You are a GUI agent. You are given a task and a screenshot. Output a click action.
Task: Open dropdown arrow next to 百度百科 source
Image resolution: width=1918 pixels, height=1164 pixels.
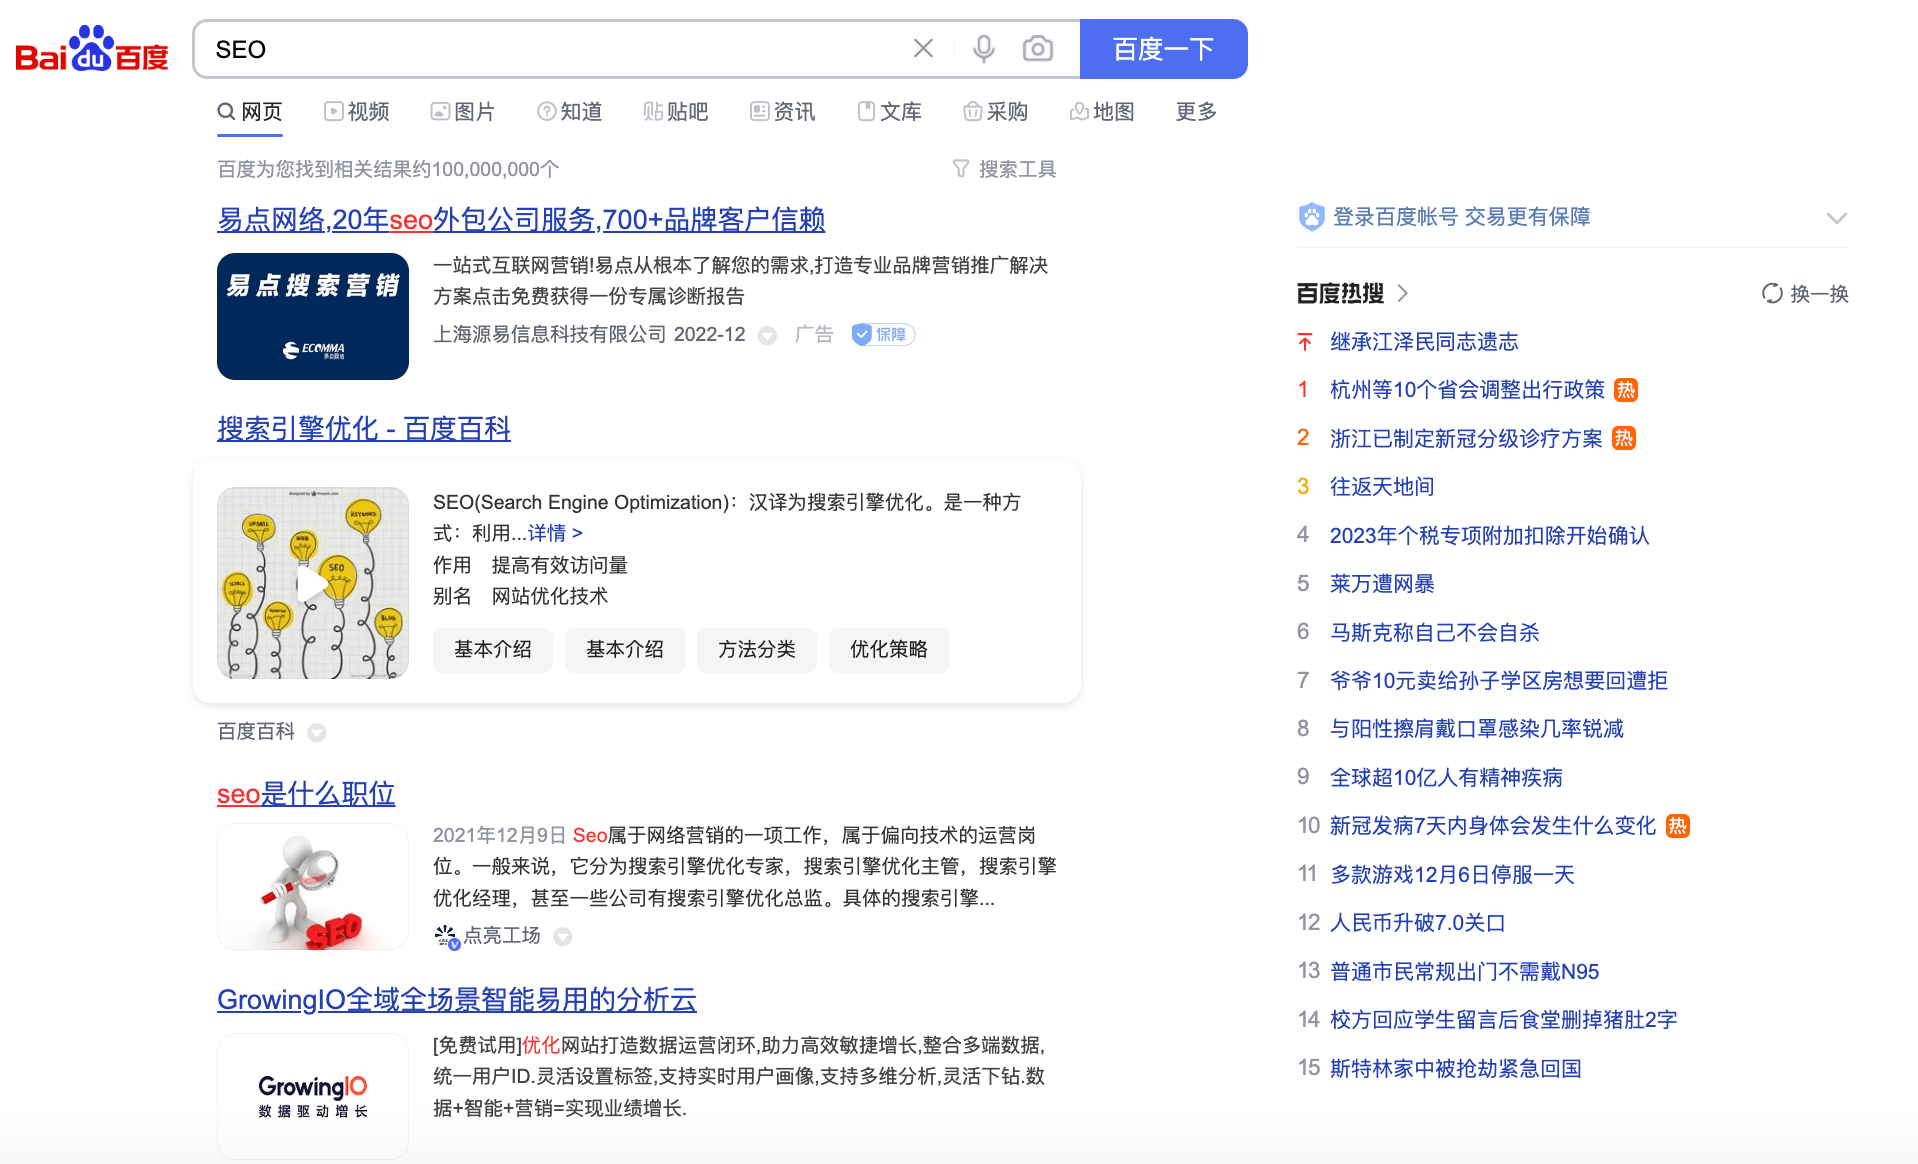tap(317, 732)
